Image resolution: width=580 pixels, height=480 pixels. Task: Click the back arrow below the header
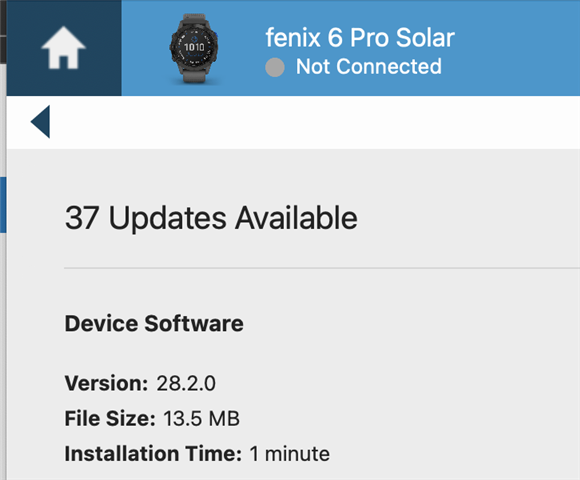tap(40, 122)
